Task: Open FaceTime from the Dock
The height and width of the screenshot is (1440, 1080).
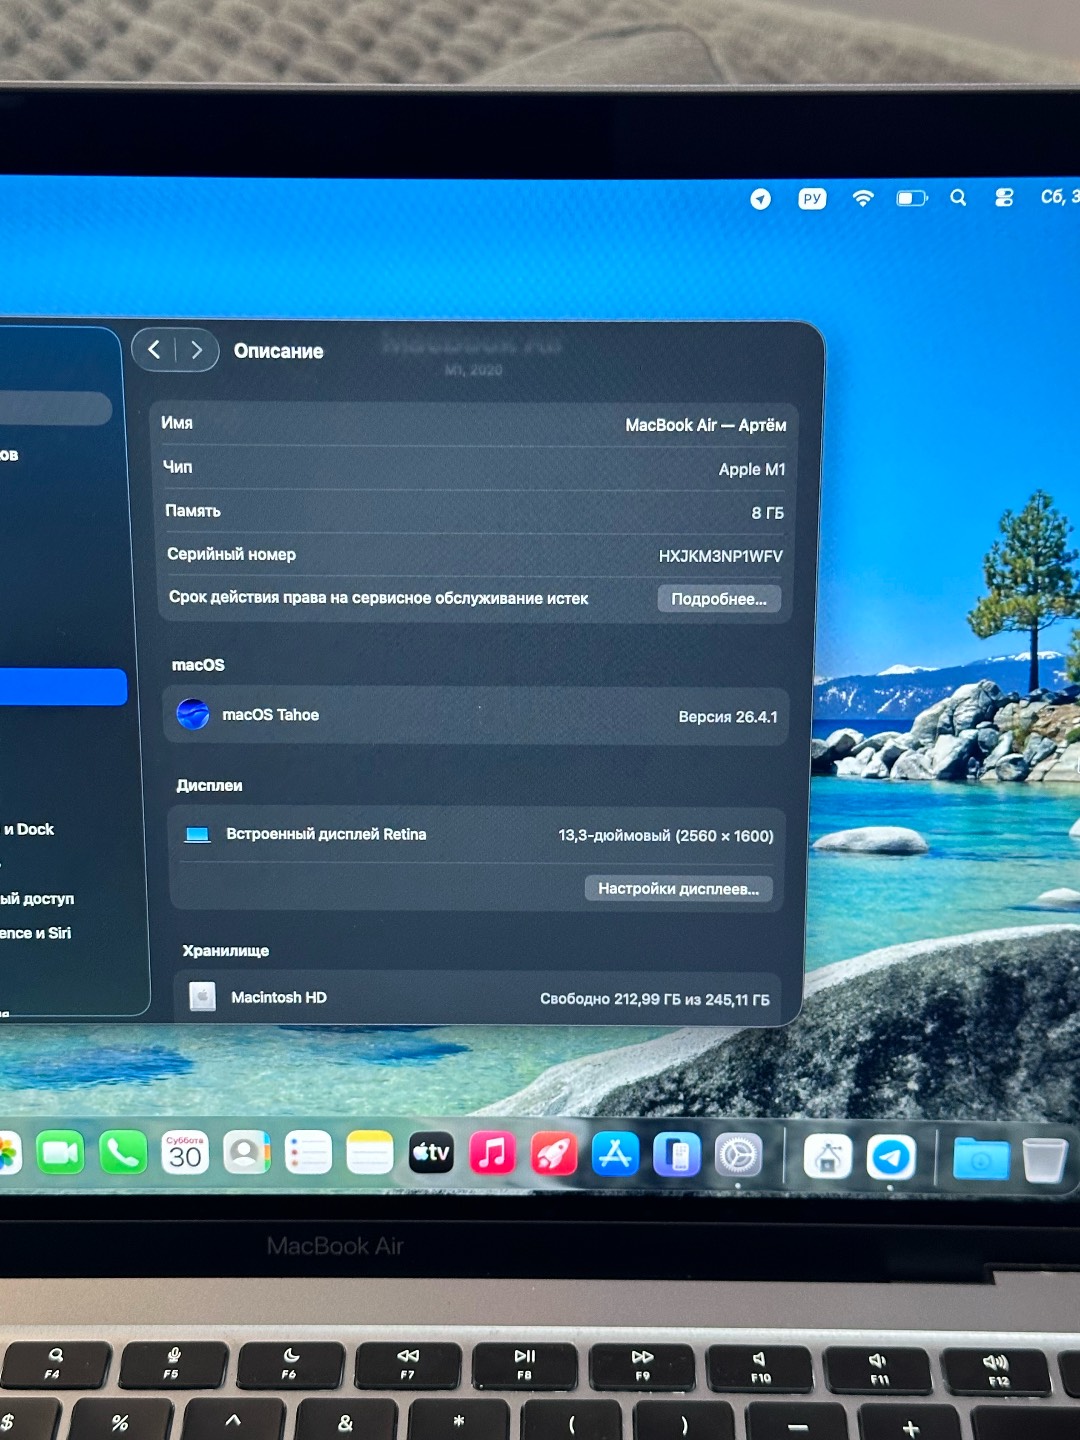Action: tap(61, 1154)
